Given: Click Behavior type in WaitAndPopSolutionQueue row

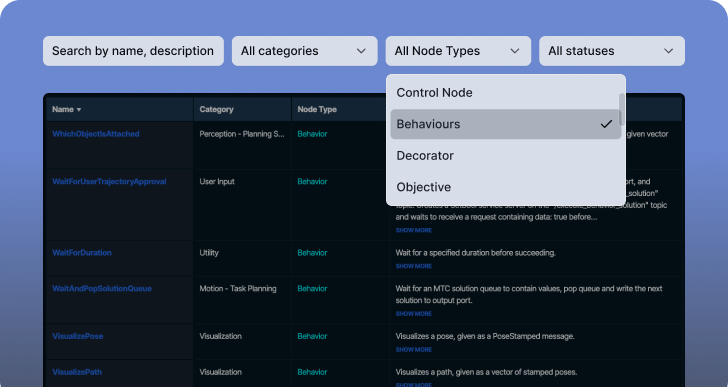Looking at the screenshot, I should pos(312,289).
